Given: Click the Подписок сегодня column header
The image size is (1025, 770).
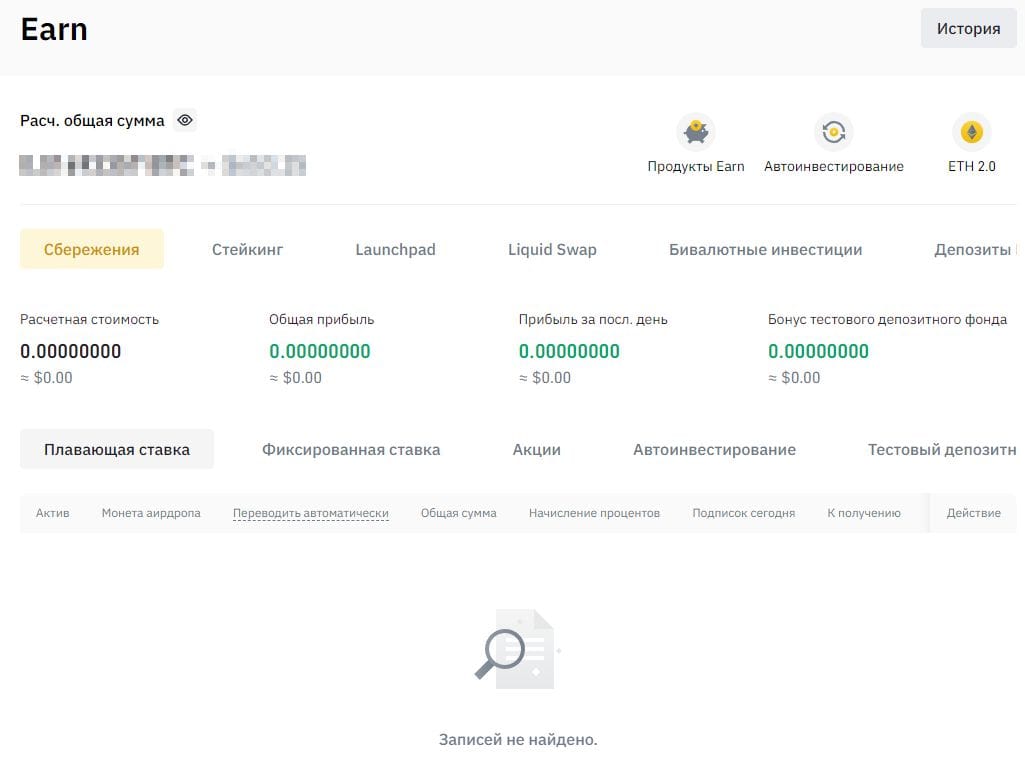Looking at the screenshot, I should click(x=743, y=513).
